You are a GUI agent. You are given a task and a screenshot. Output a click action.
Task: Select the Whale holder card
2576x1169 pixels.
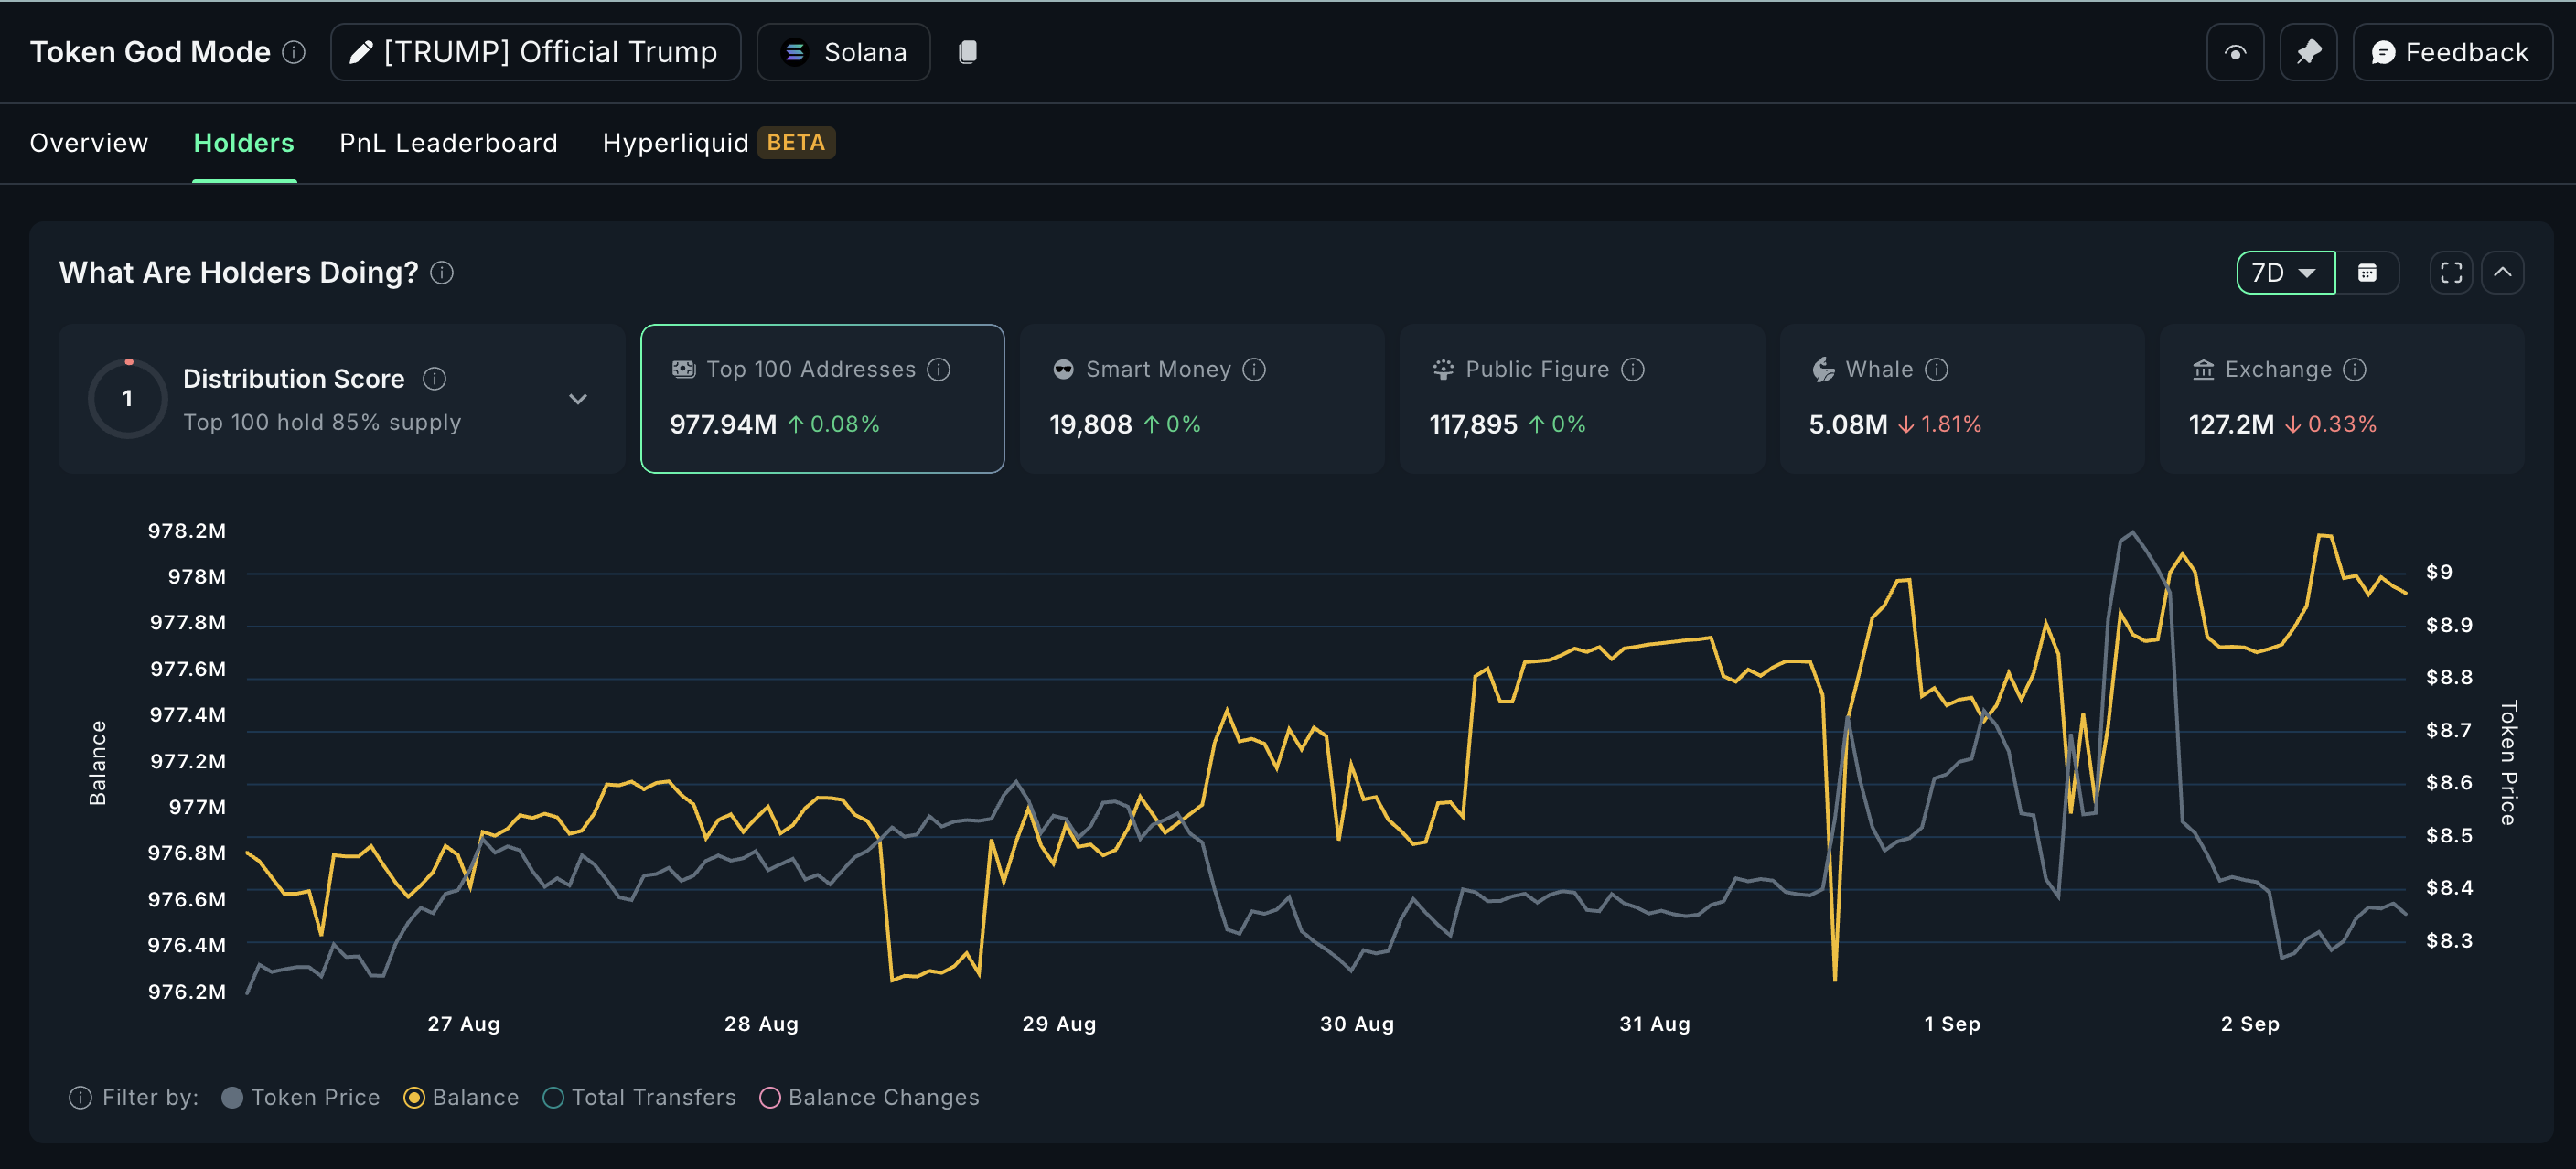(1961, 398)
